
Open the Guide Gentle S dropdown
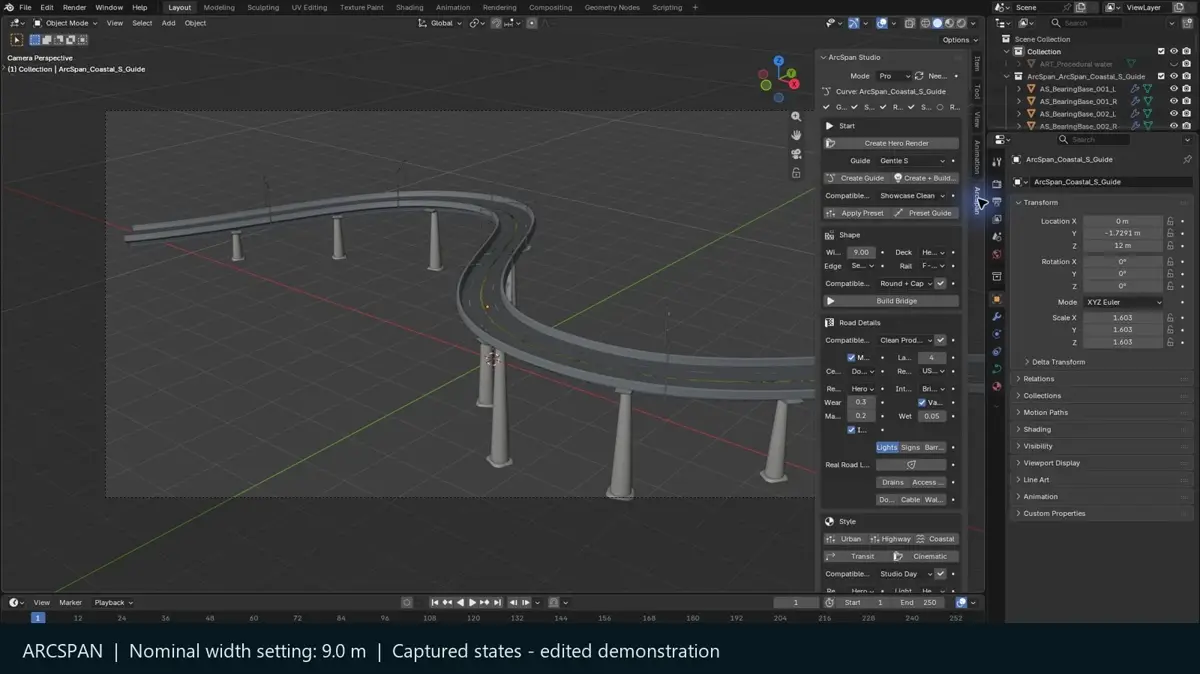(911, 160)
